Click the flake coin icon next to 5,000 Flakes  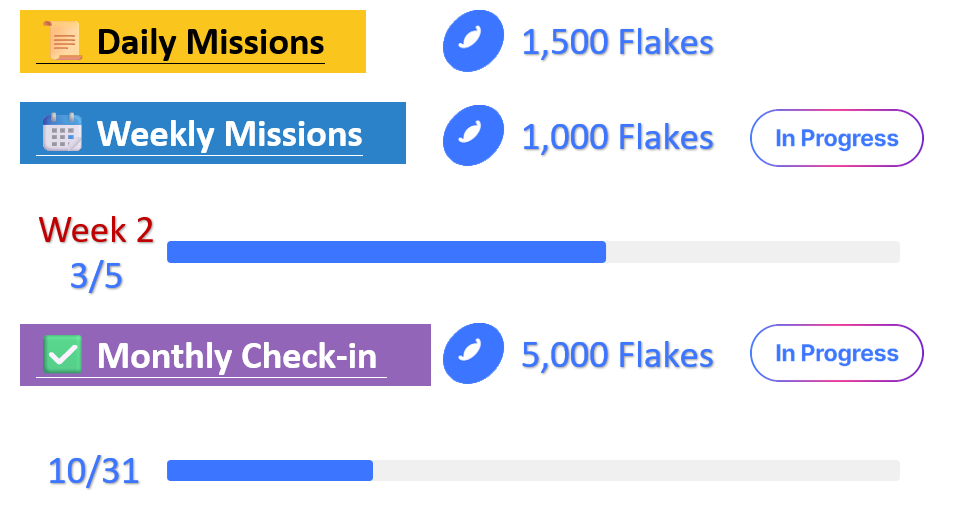pos(473,353)
